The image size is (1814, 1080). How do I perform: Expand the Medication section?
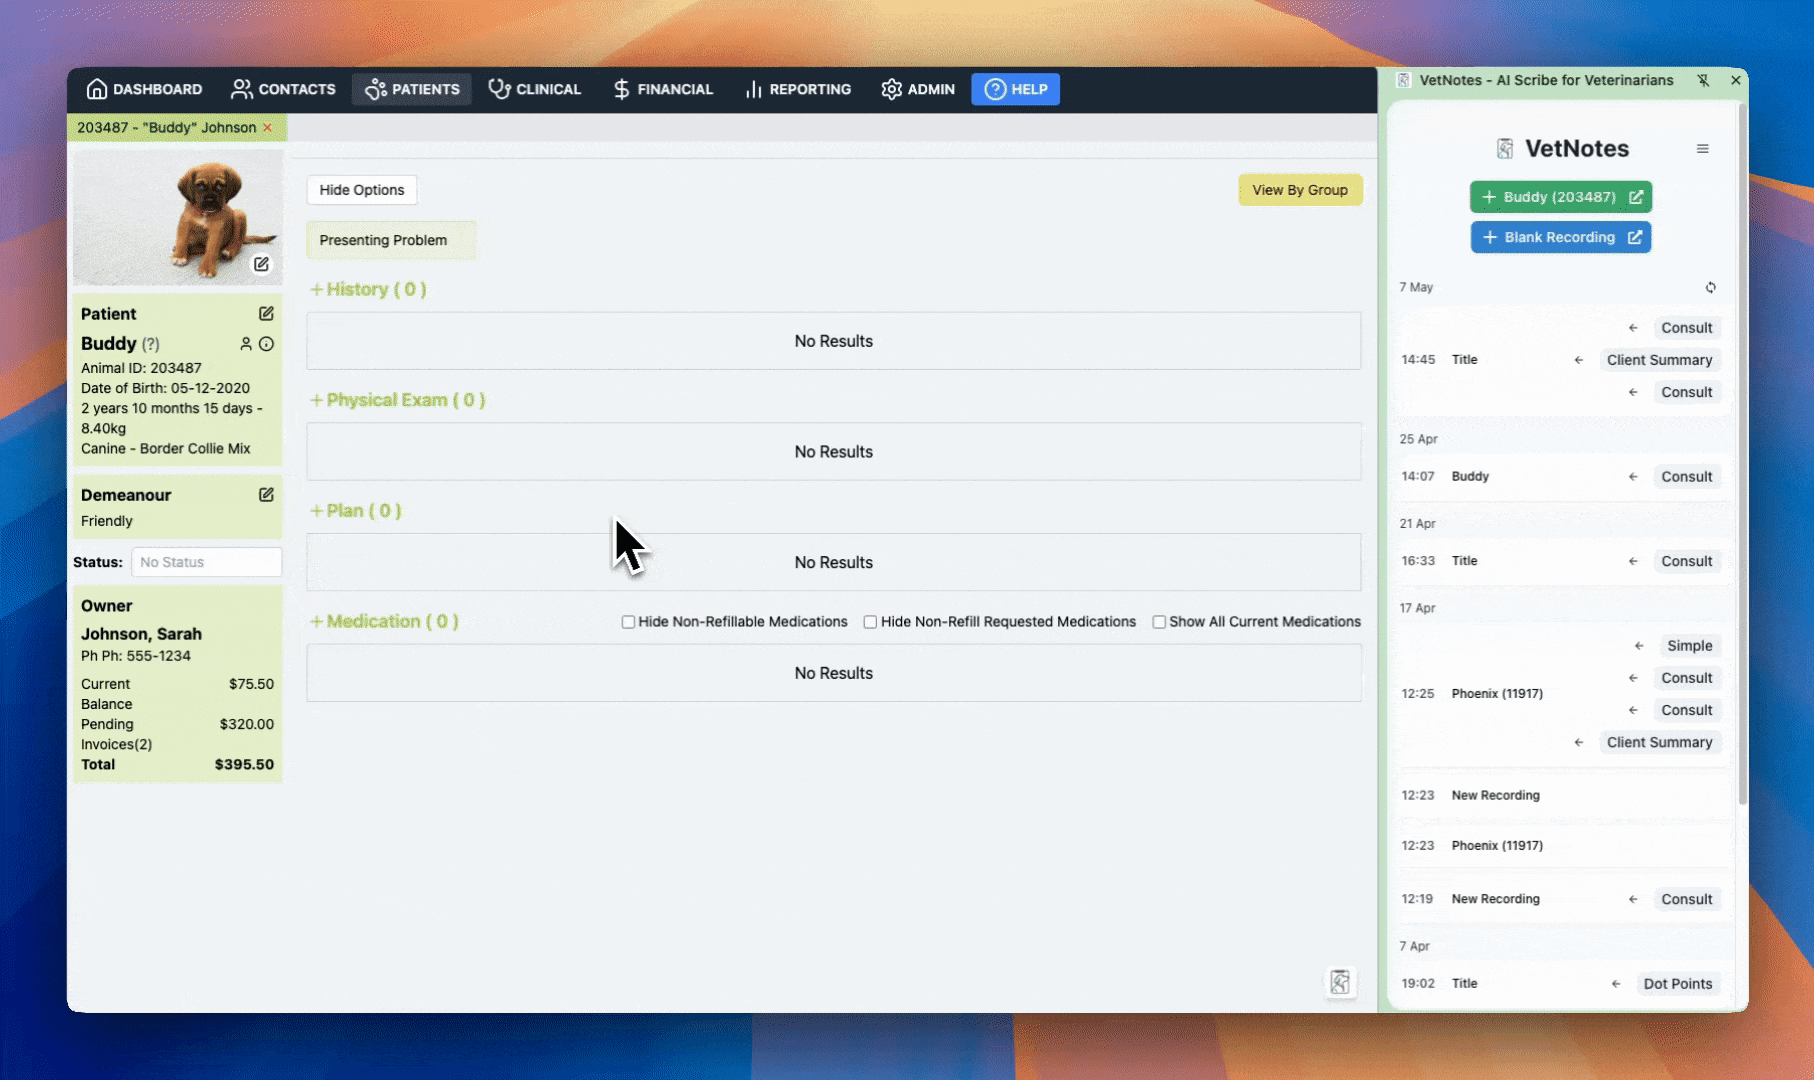click(x=384, y=621)
